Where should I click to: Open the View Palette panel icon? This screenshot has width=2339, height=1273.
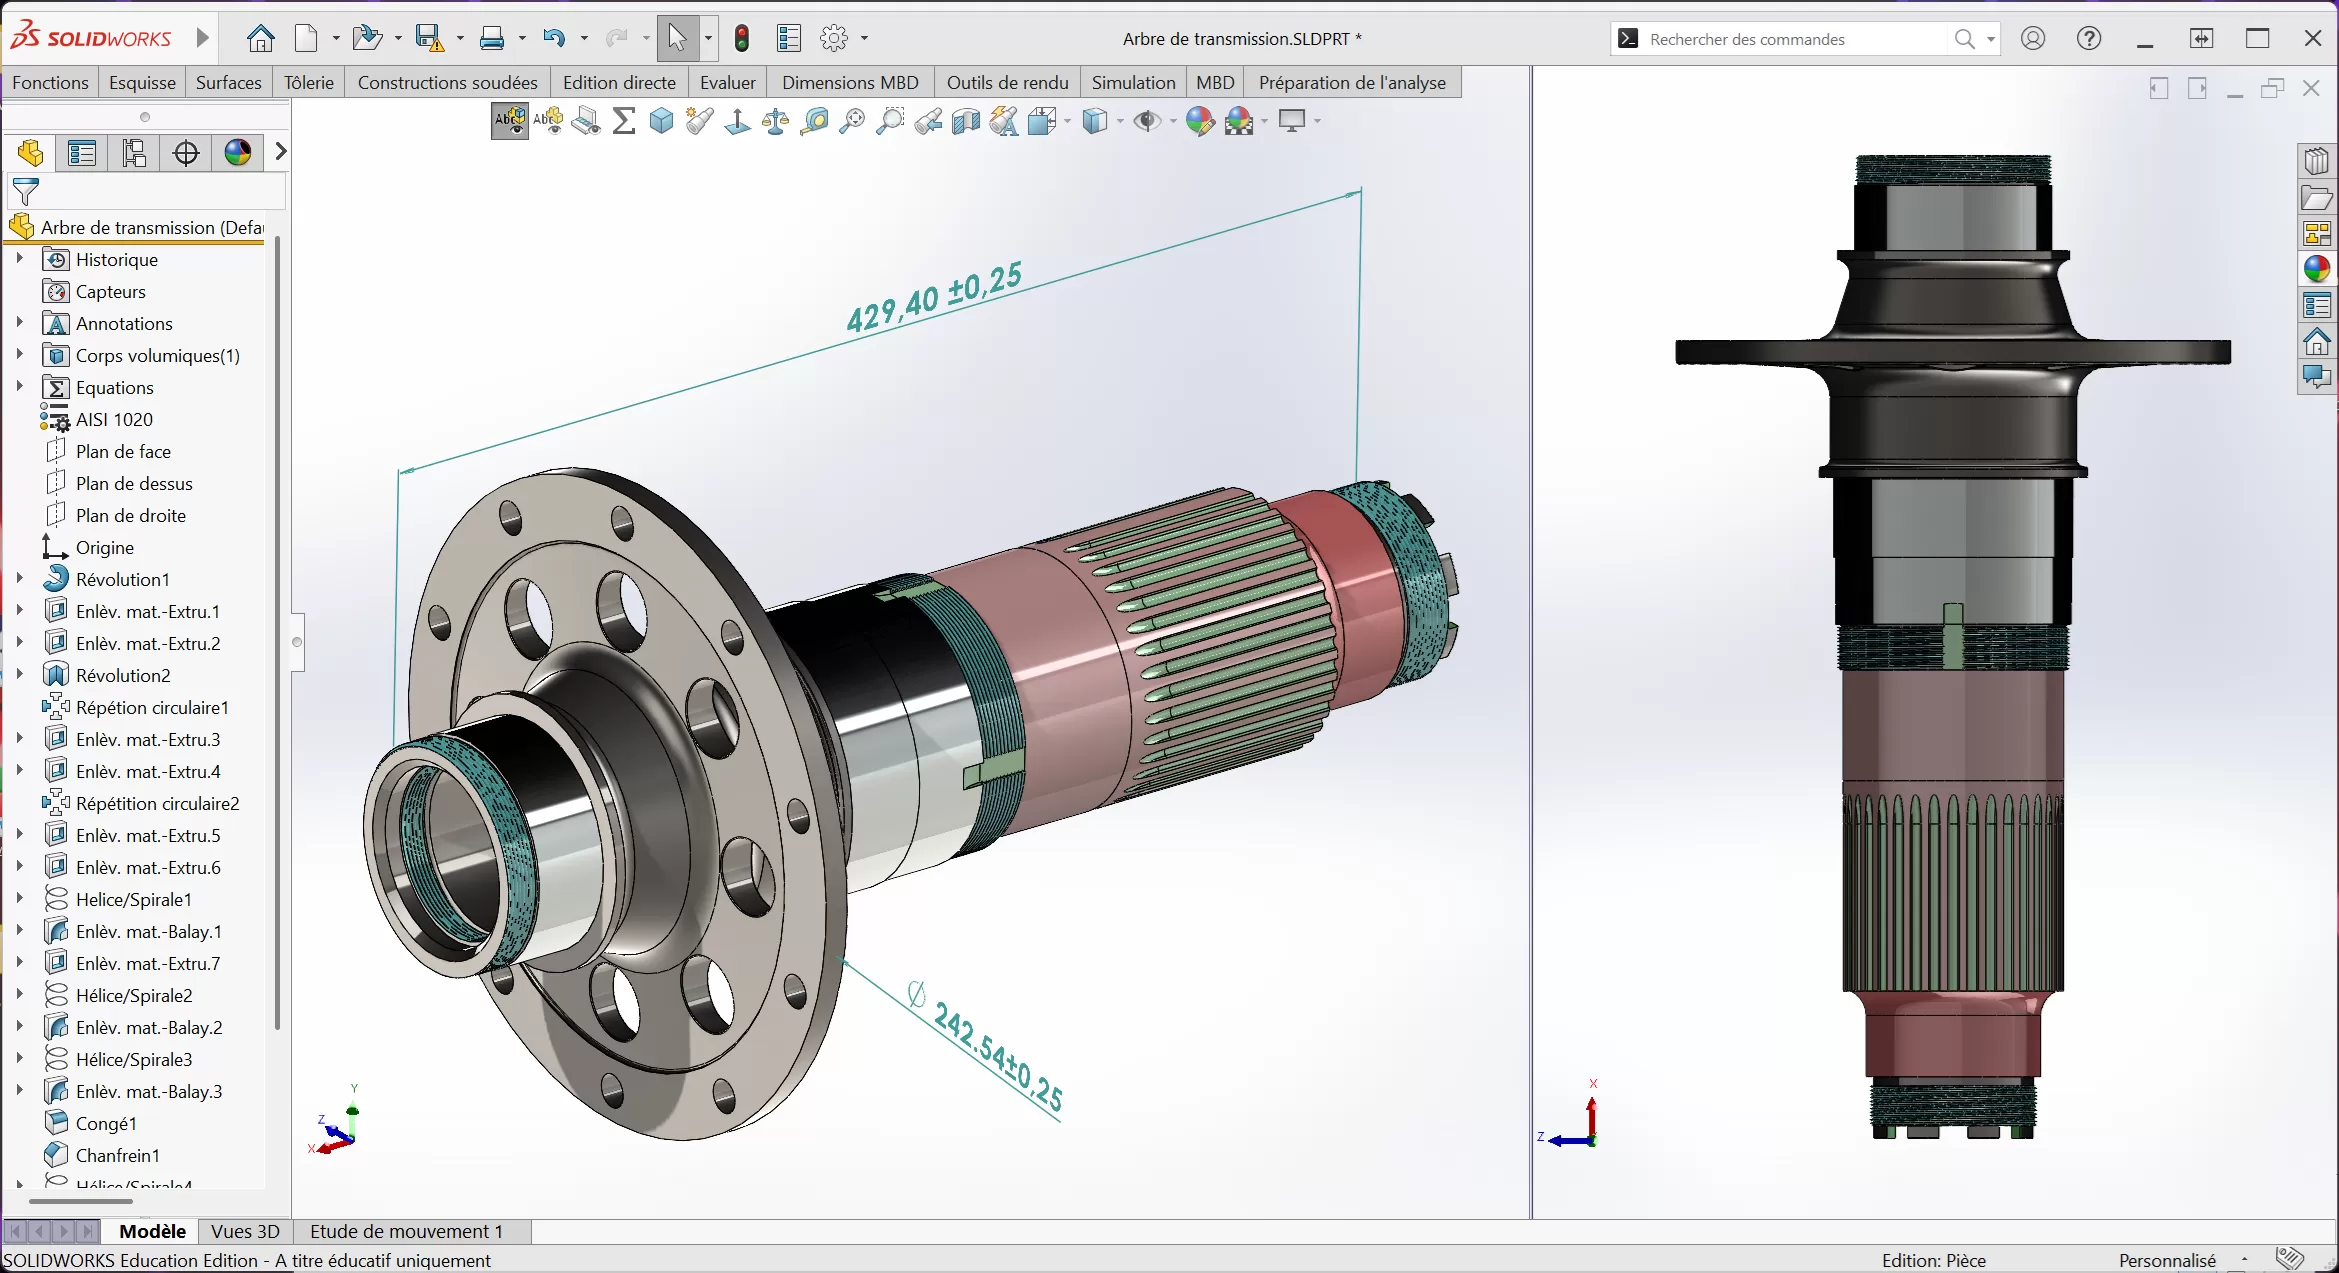[2316, 232]
